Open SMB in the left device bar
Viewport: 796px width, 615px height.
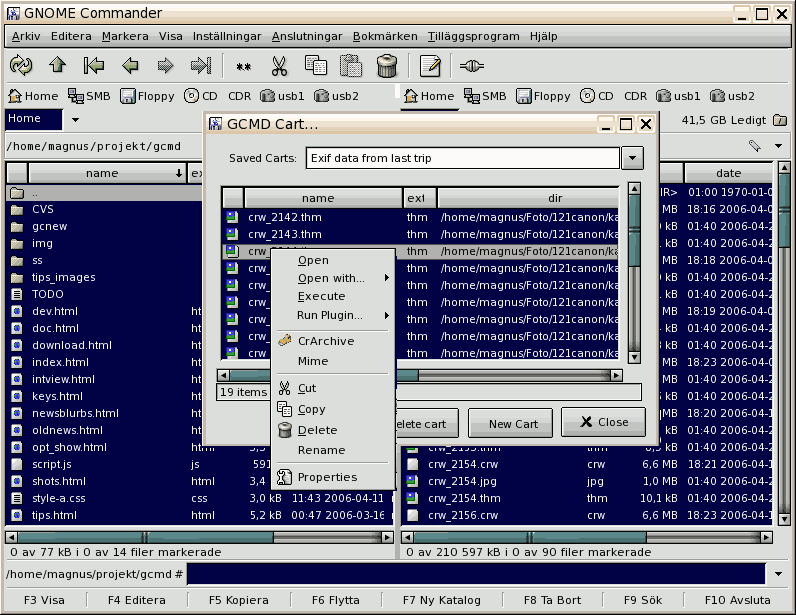(89, 96)
